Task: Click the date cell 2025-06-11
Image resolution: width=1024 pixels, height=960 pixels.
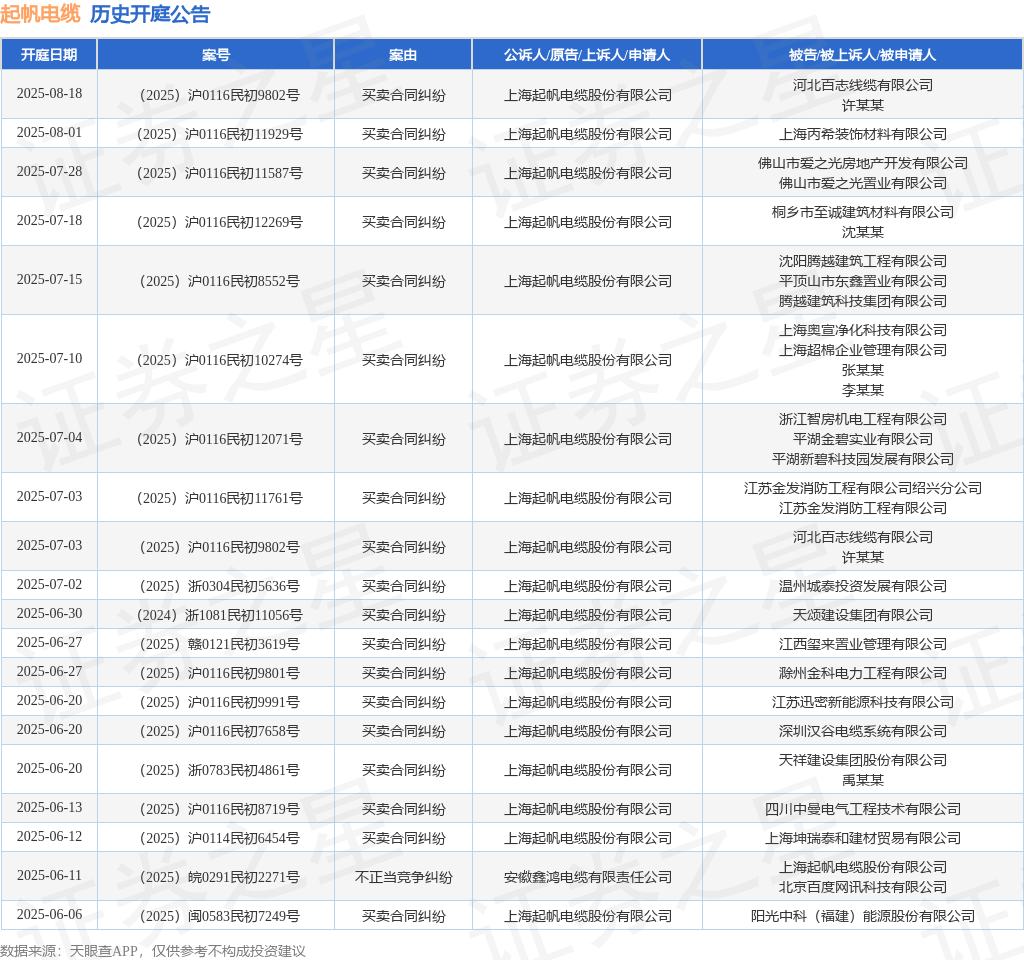Action: 49,876
